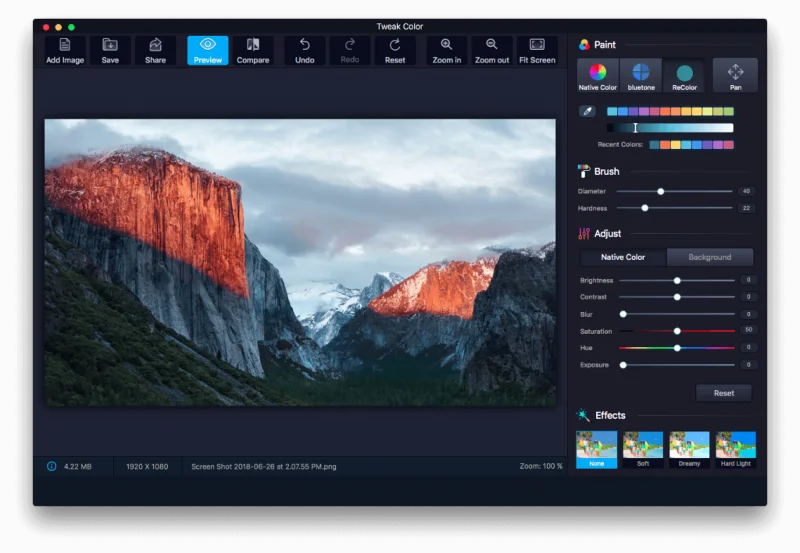Click the mountain image on the canvas
This screenshot has height=553, width=800.
click(x=300, y=262)
